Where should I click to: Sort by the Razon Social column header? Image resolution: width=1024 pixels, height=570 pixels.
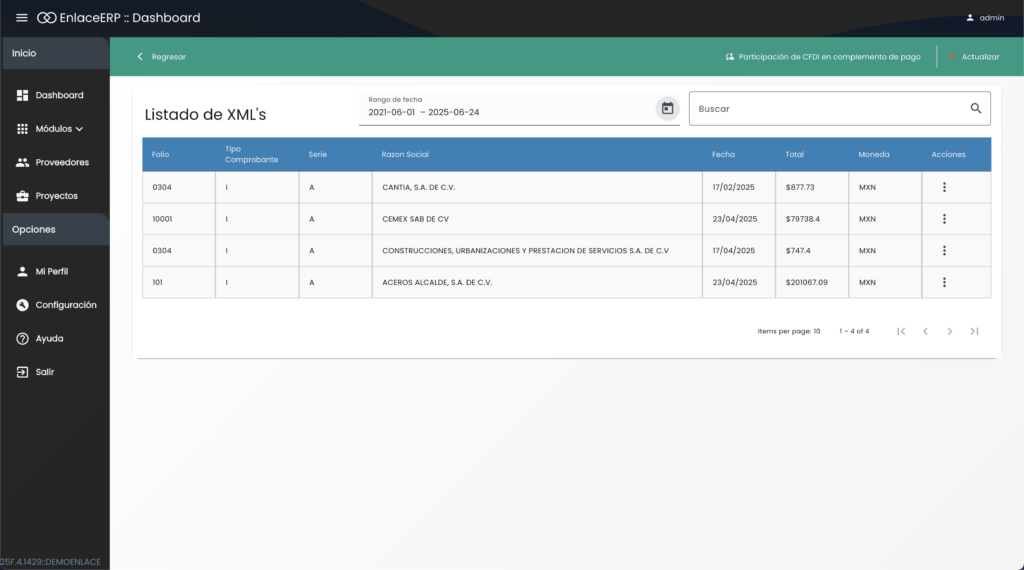pyautogui.click(x=405, y=155)
